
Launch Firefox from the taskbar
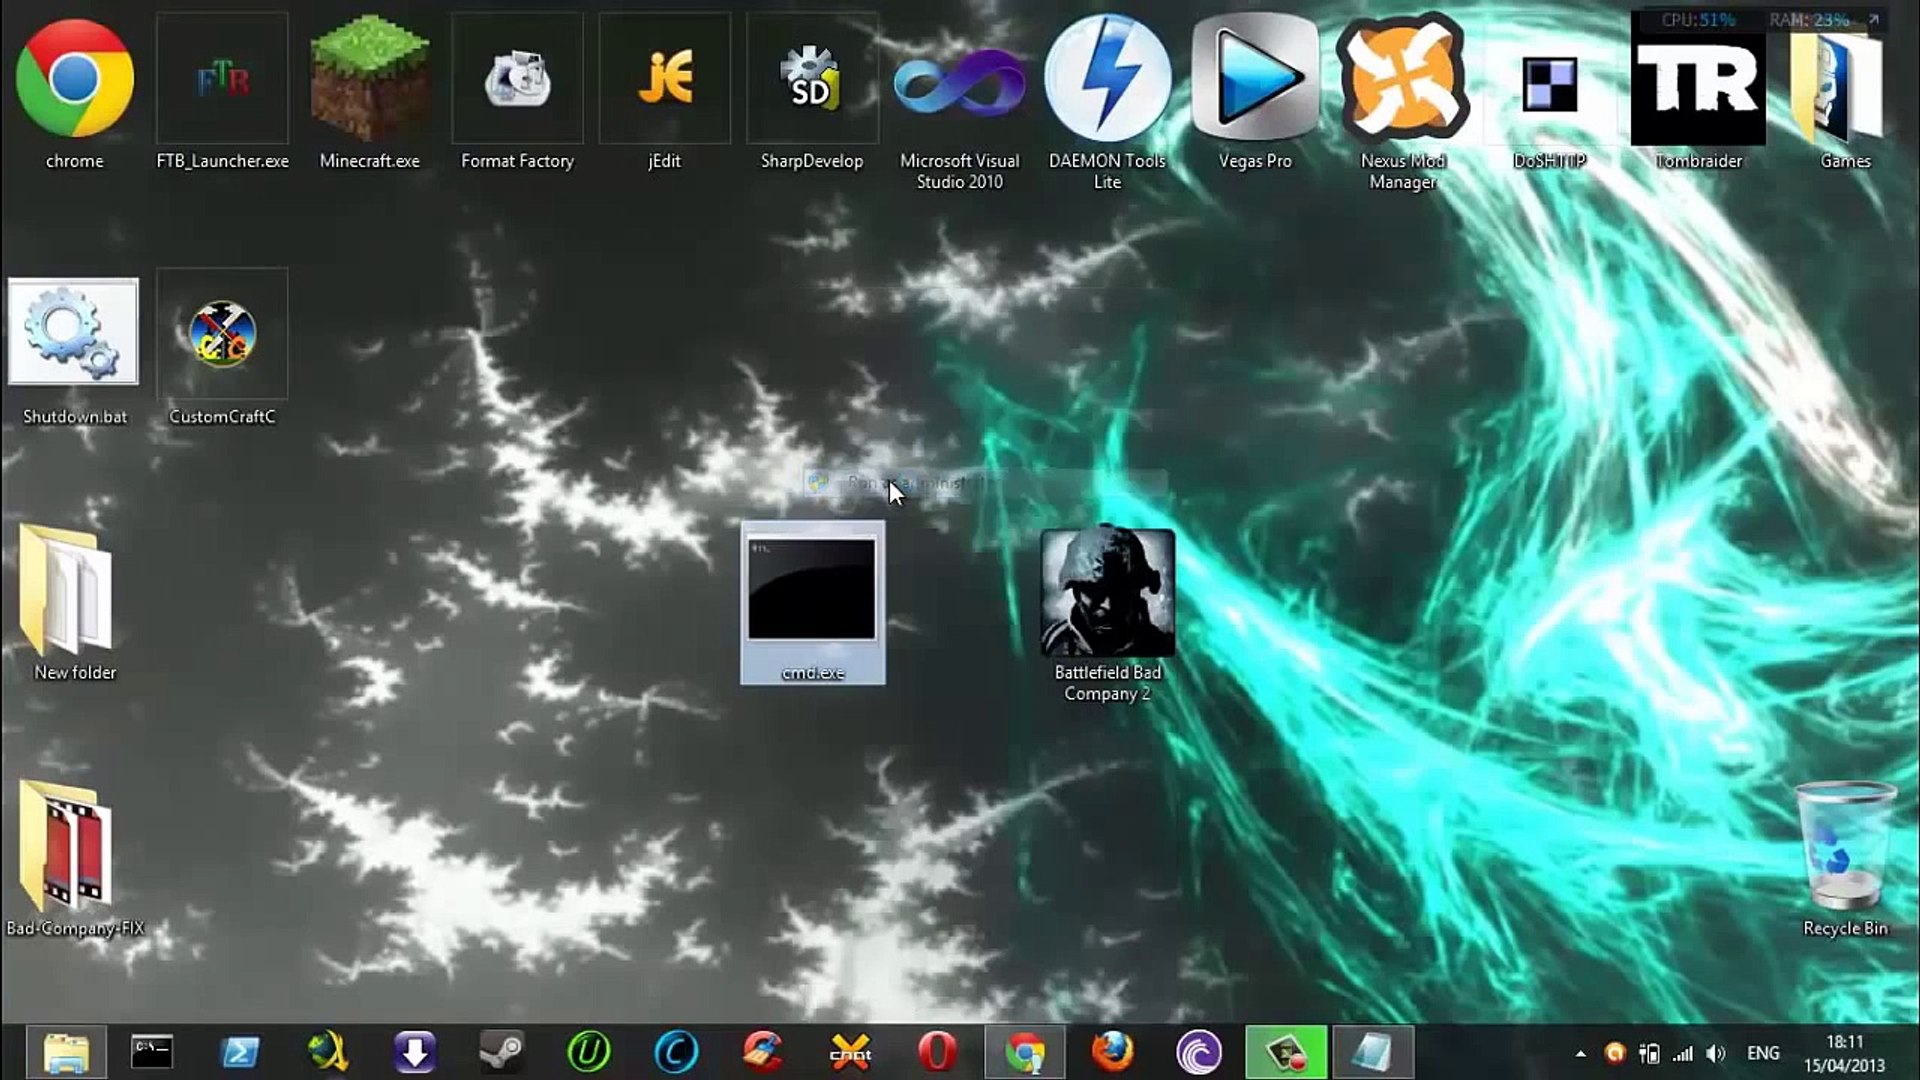coord(1112,1052)
